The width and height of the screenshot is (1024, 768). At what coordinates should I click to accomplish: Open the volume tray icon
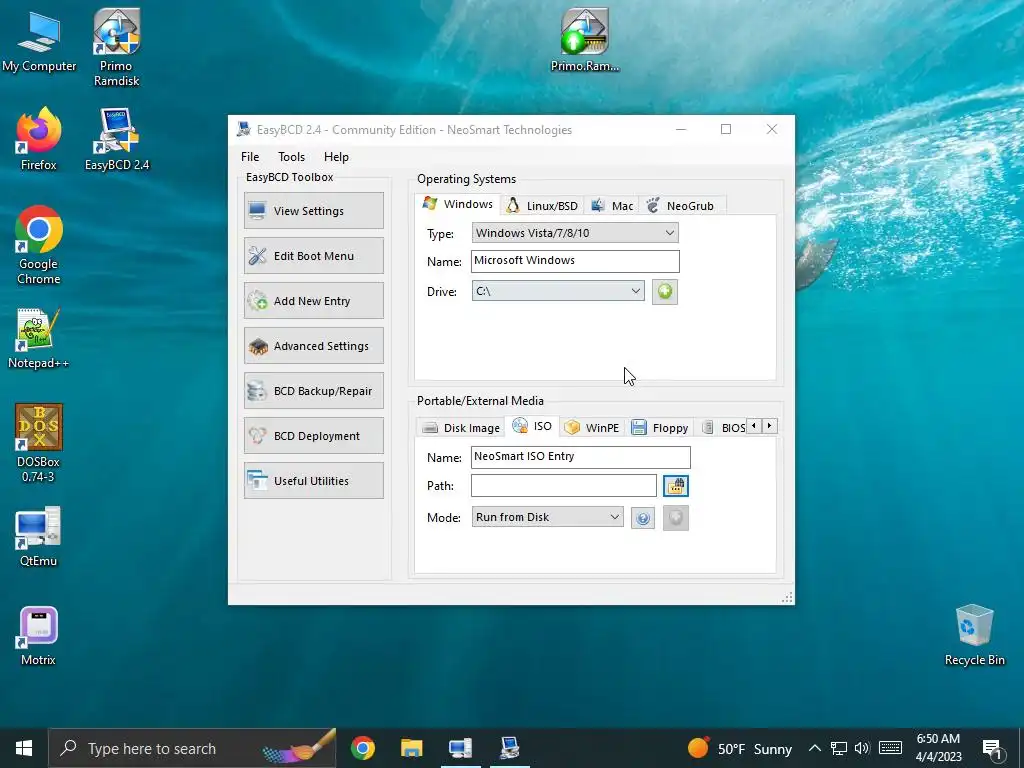[x=862, y=748]
